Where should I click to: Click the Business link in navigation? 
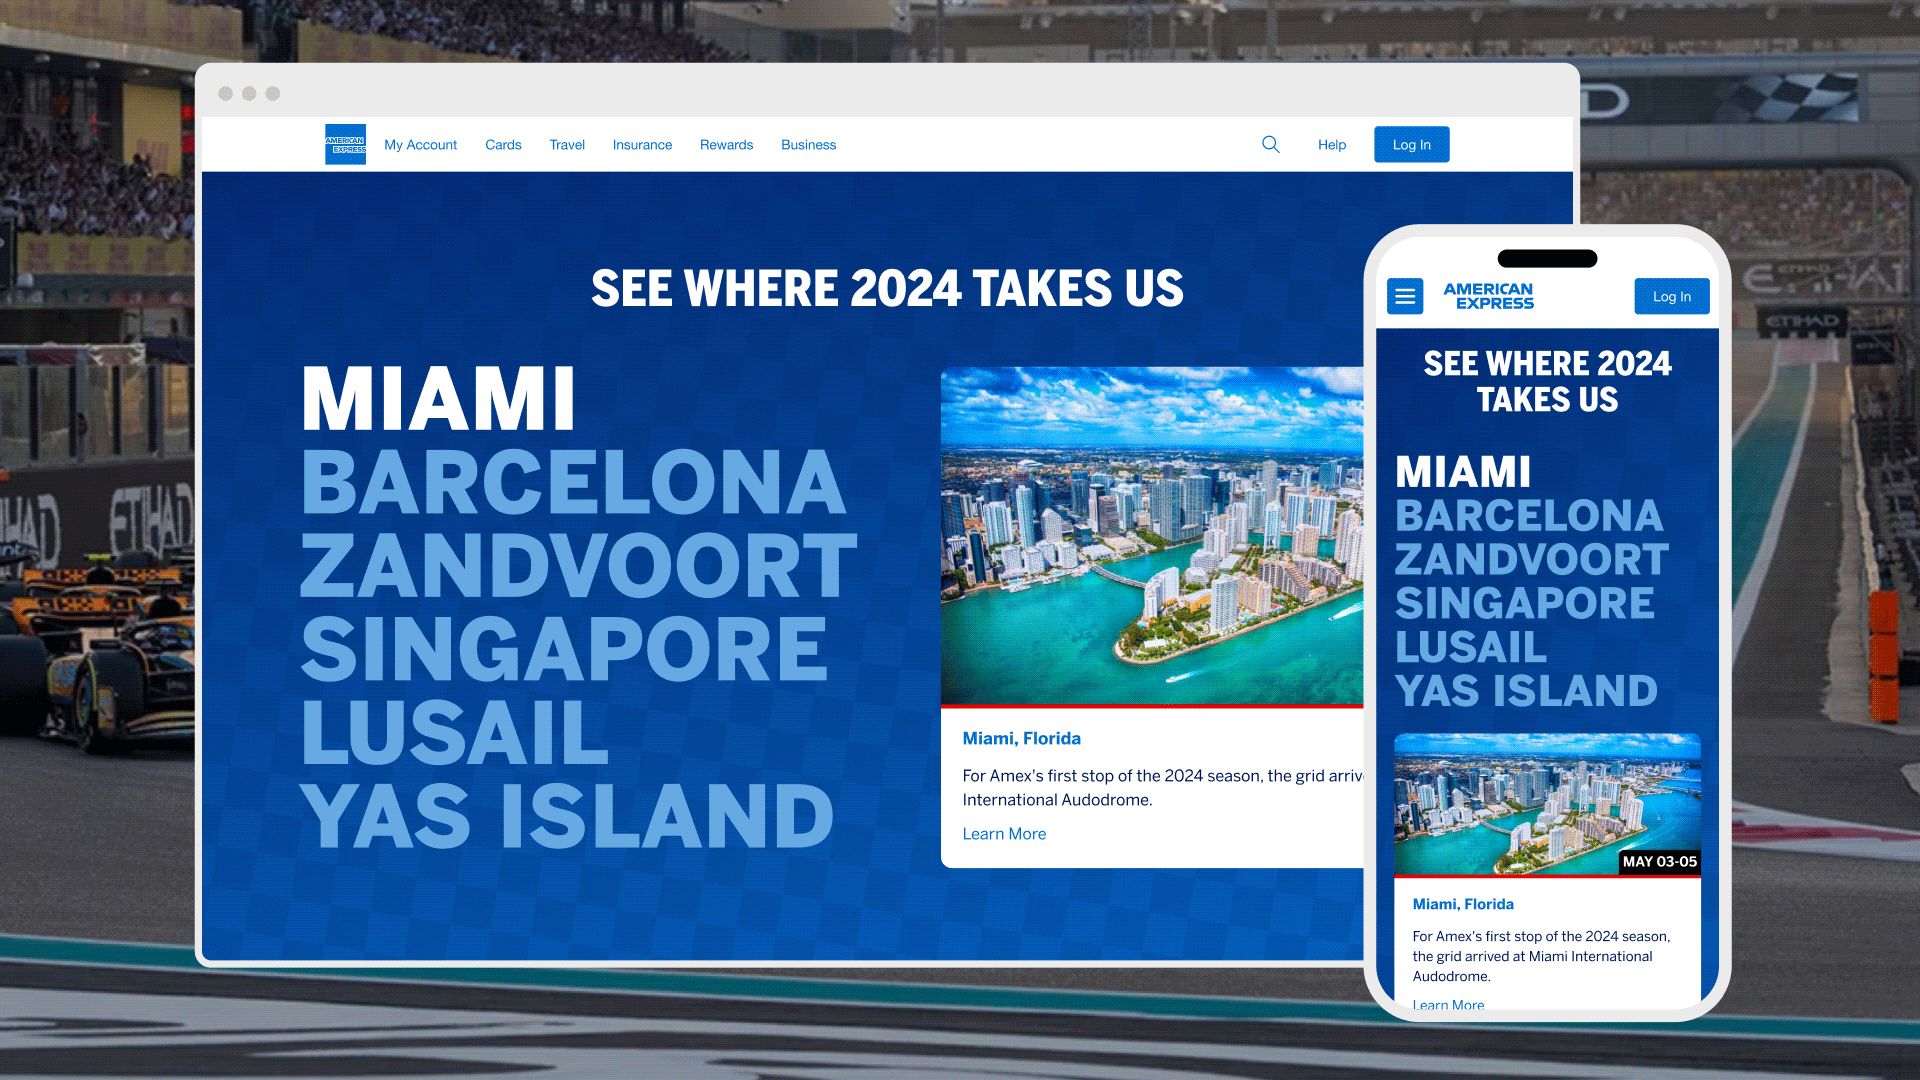[808, 144]
